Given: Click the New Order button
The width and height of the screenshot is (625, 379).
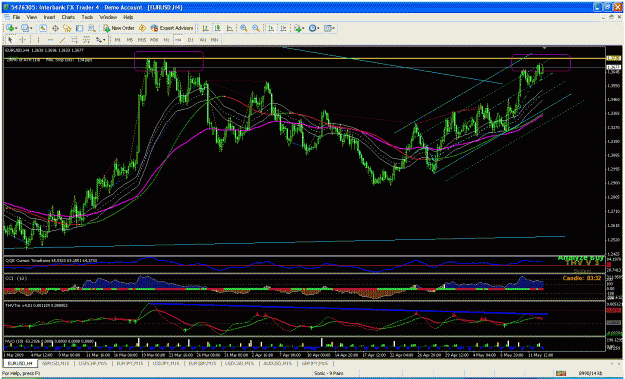Looking at the screenshot, I should coord(118,28).
